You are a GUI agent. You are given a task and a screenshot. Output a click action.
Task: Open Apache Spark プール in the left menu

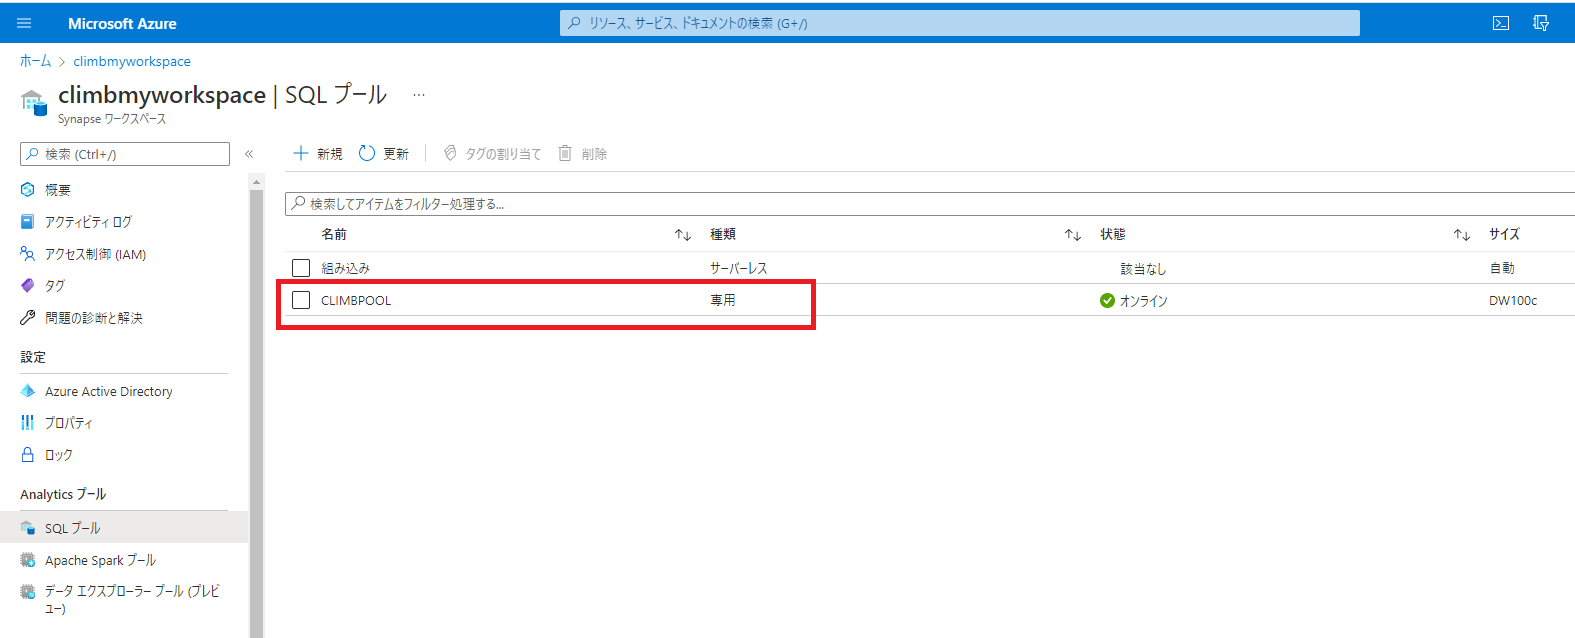(101, 560)
